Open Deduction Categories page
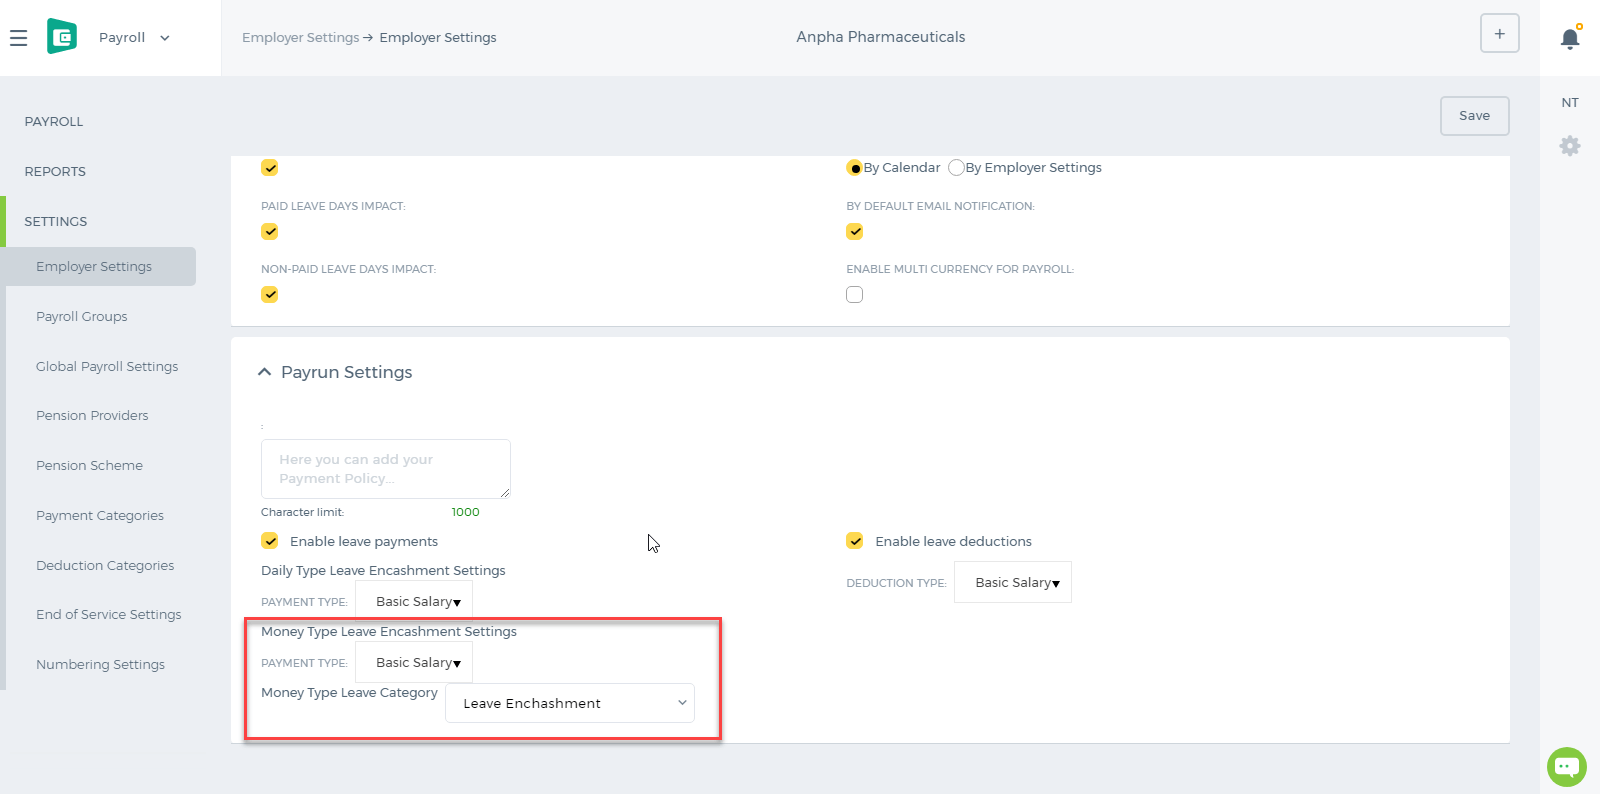The image size is (1600, 794). click(x=105, y=566)
